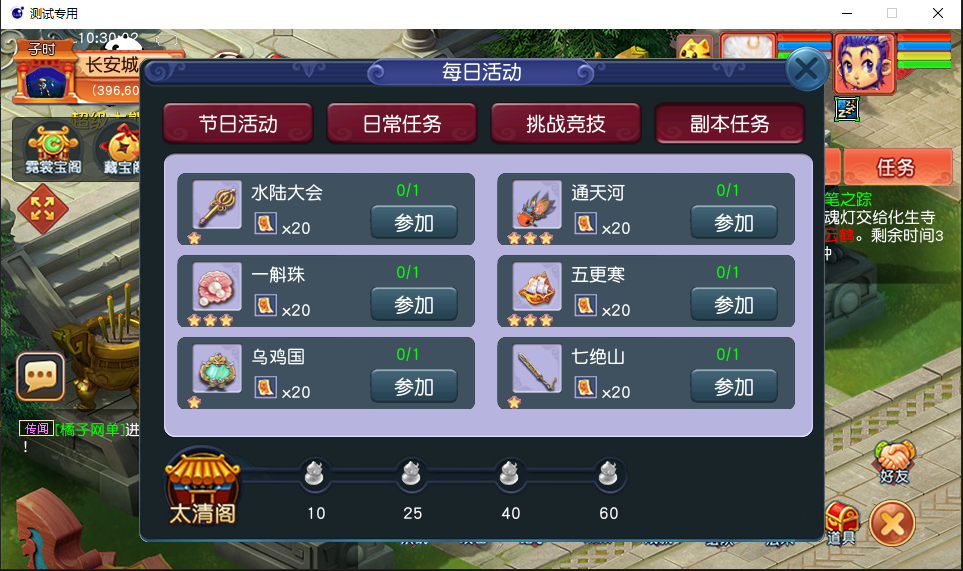Click the 水陆大会 golden staff icon
The width and height of the screenshot is (963, 571).
[217, 204]
